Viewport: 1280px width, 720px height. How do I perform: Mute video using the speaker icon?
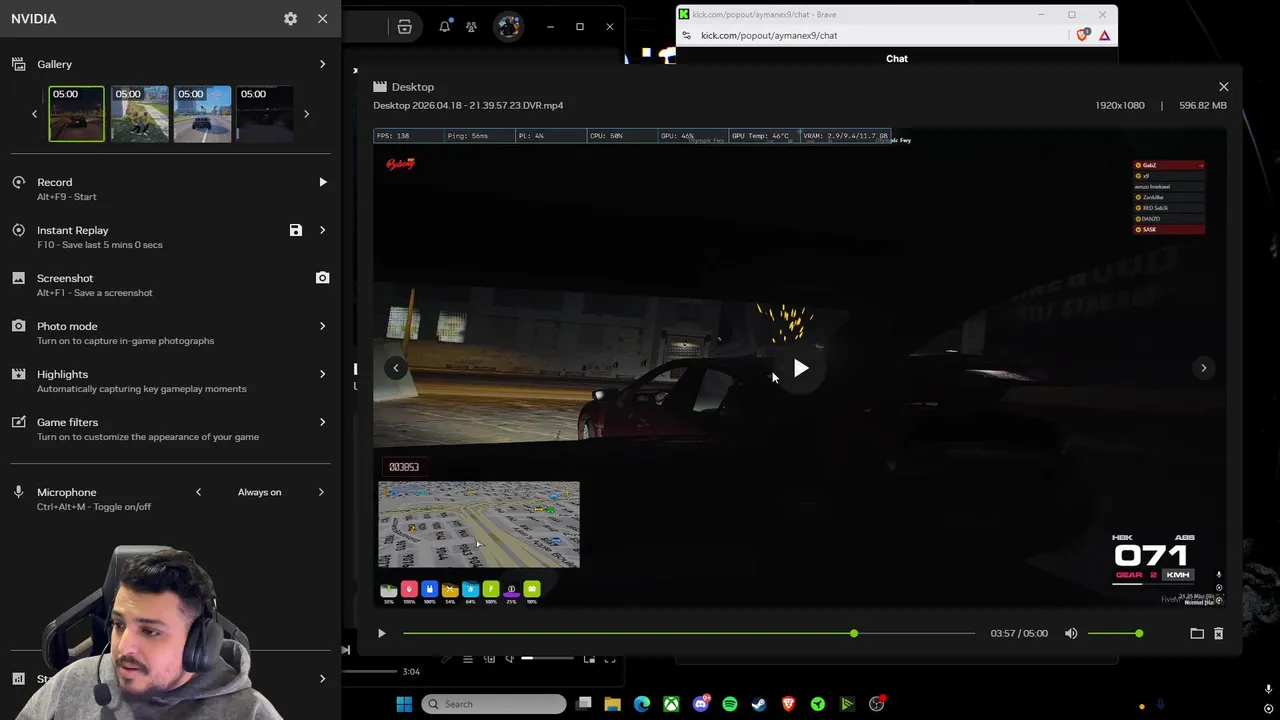coord(1071,633)
